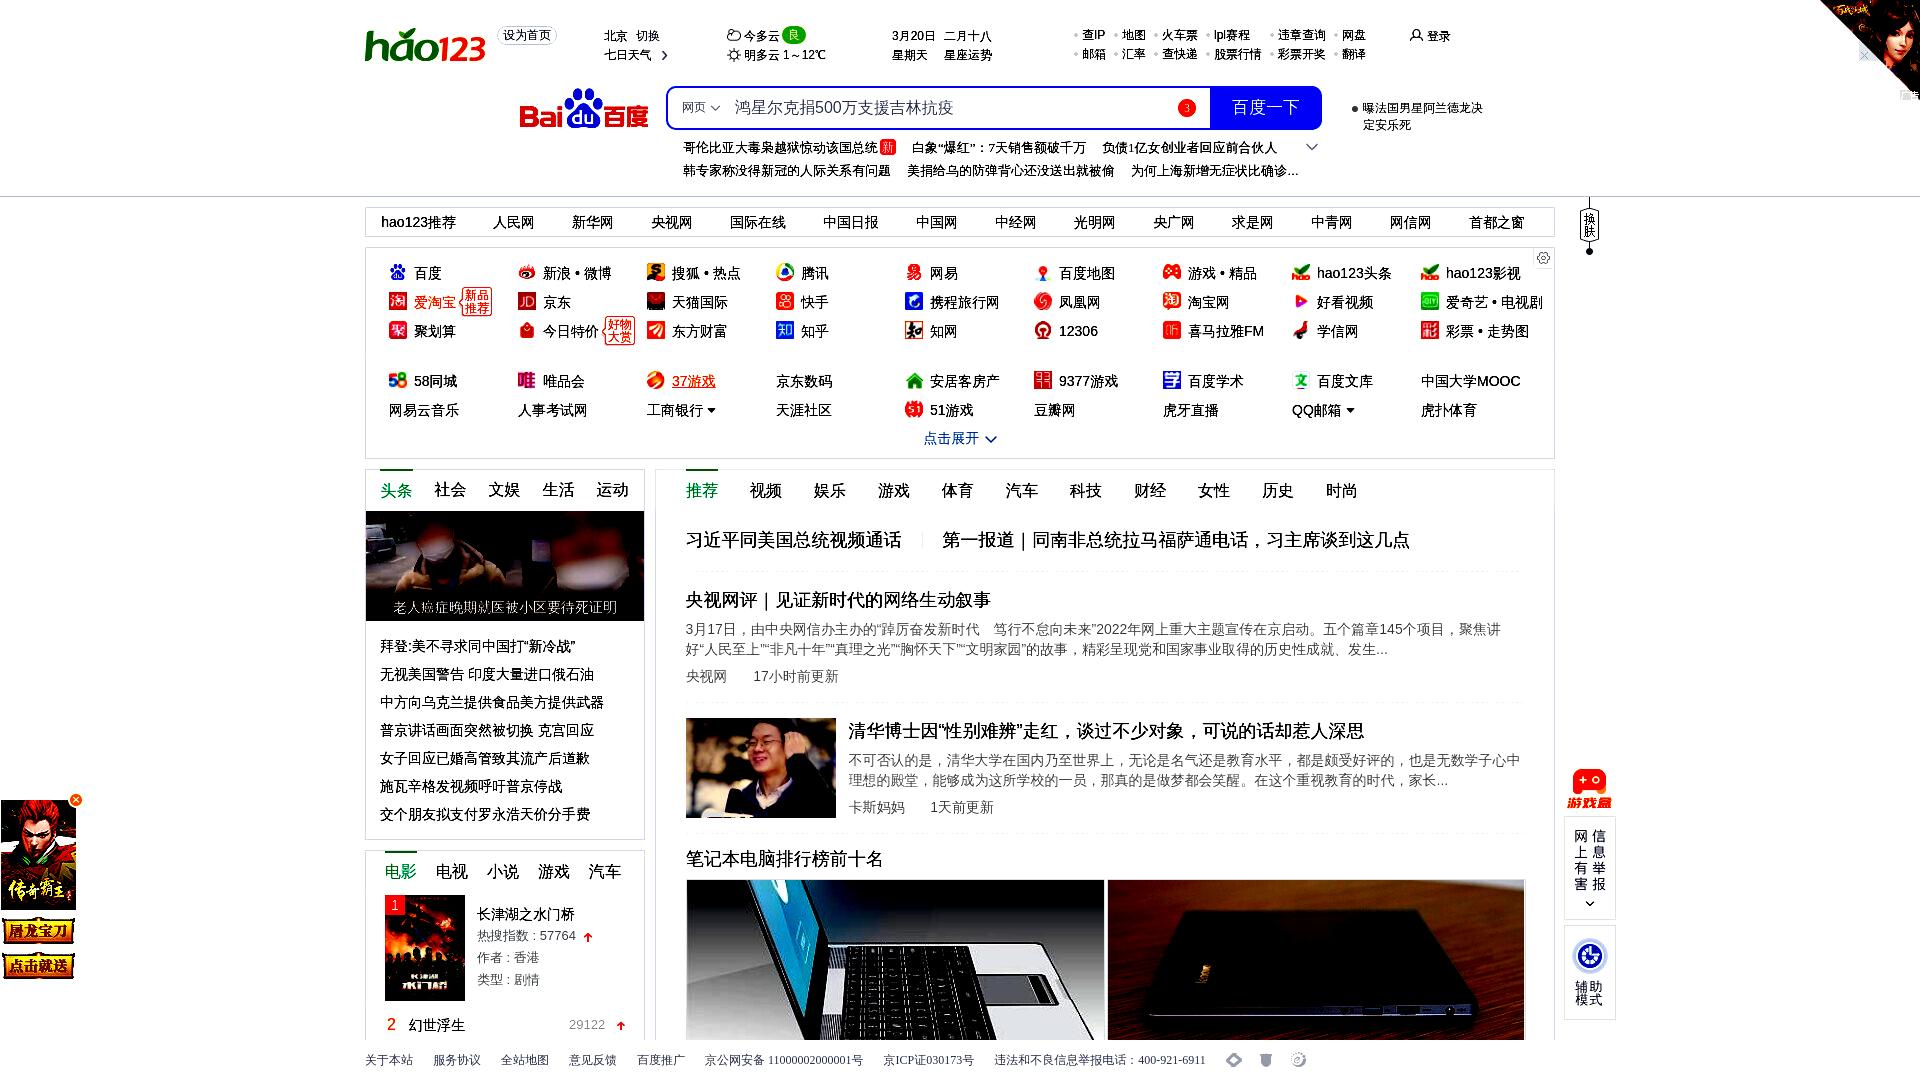Open the 12306 railway icon
Viewport: 1920px width, 1080px height.
[1043, 330]
